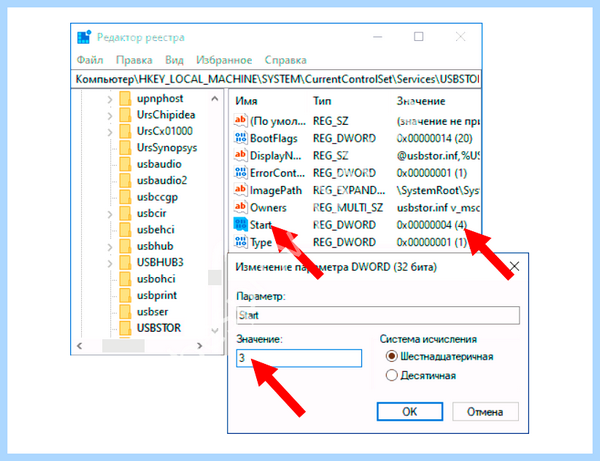Confirm the DWORD change with OK
600x461 pixels.
(410, 412)
